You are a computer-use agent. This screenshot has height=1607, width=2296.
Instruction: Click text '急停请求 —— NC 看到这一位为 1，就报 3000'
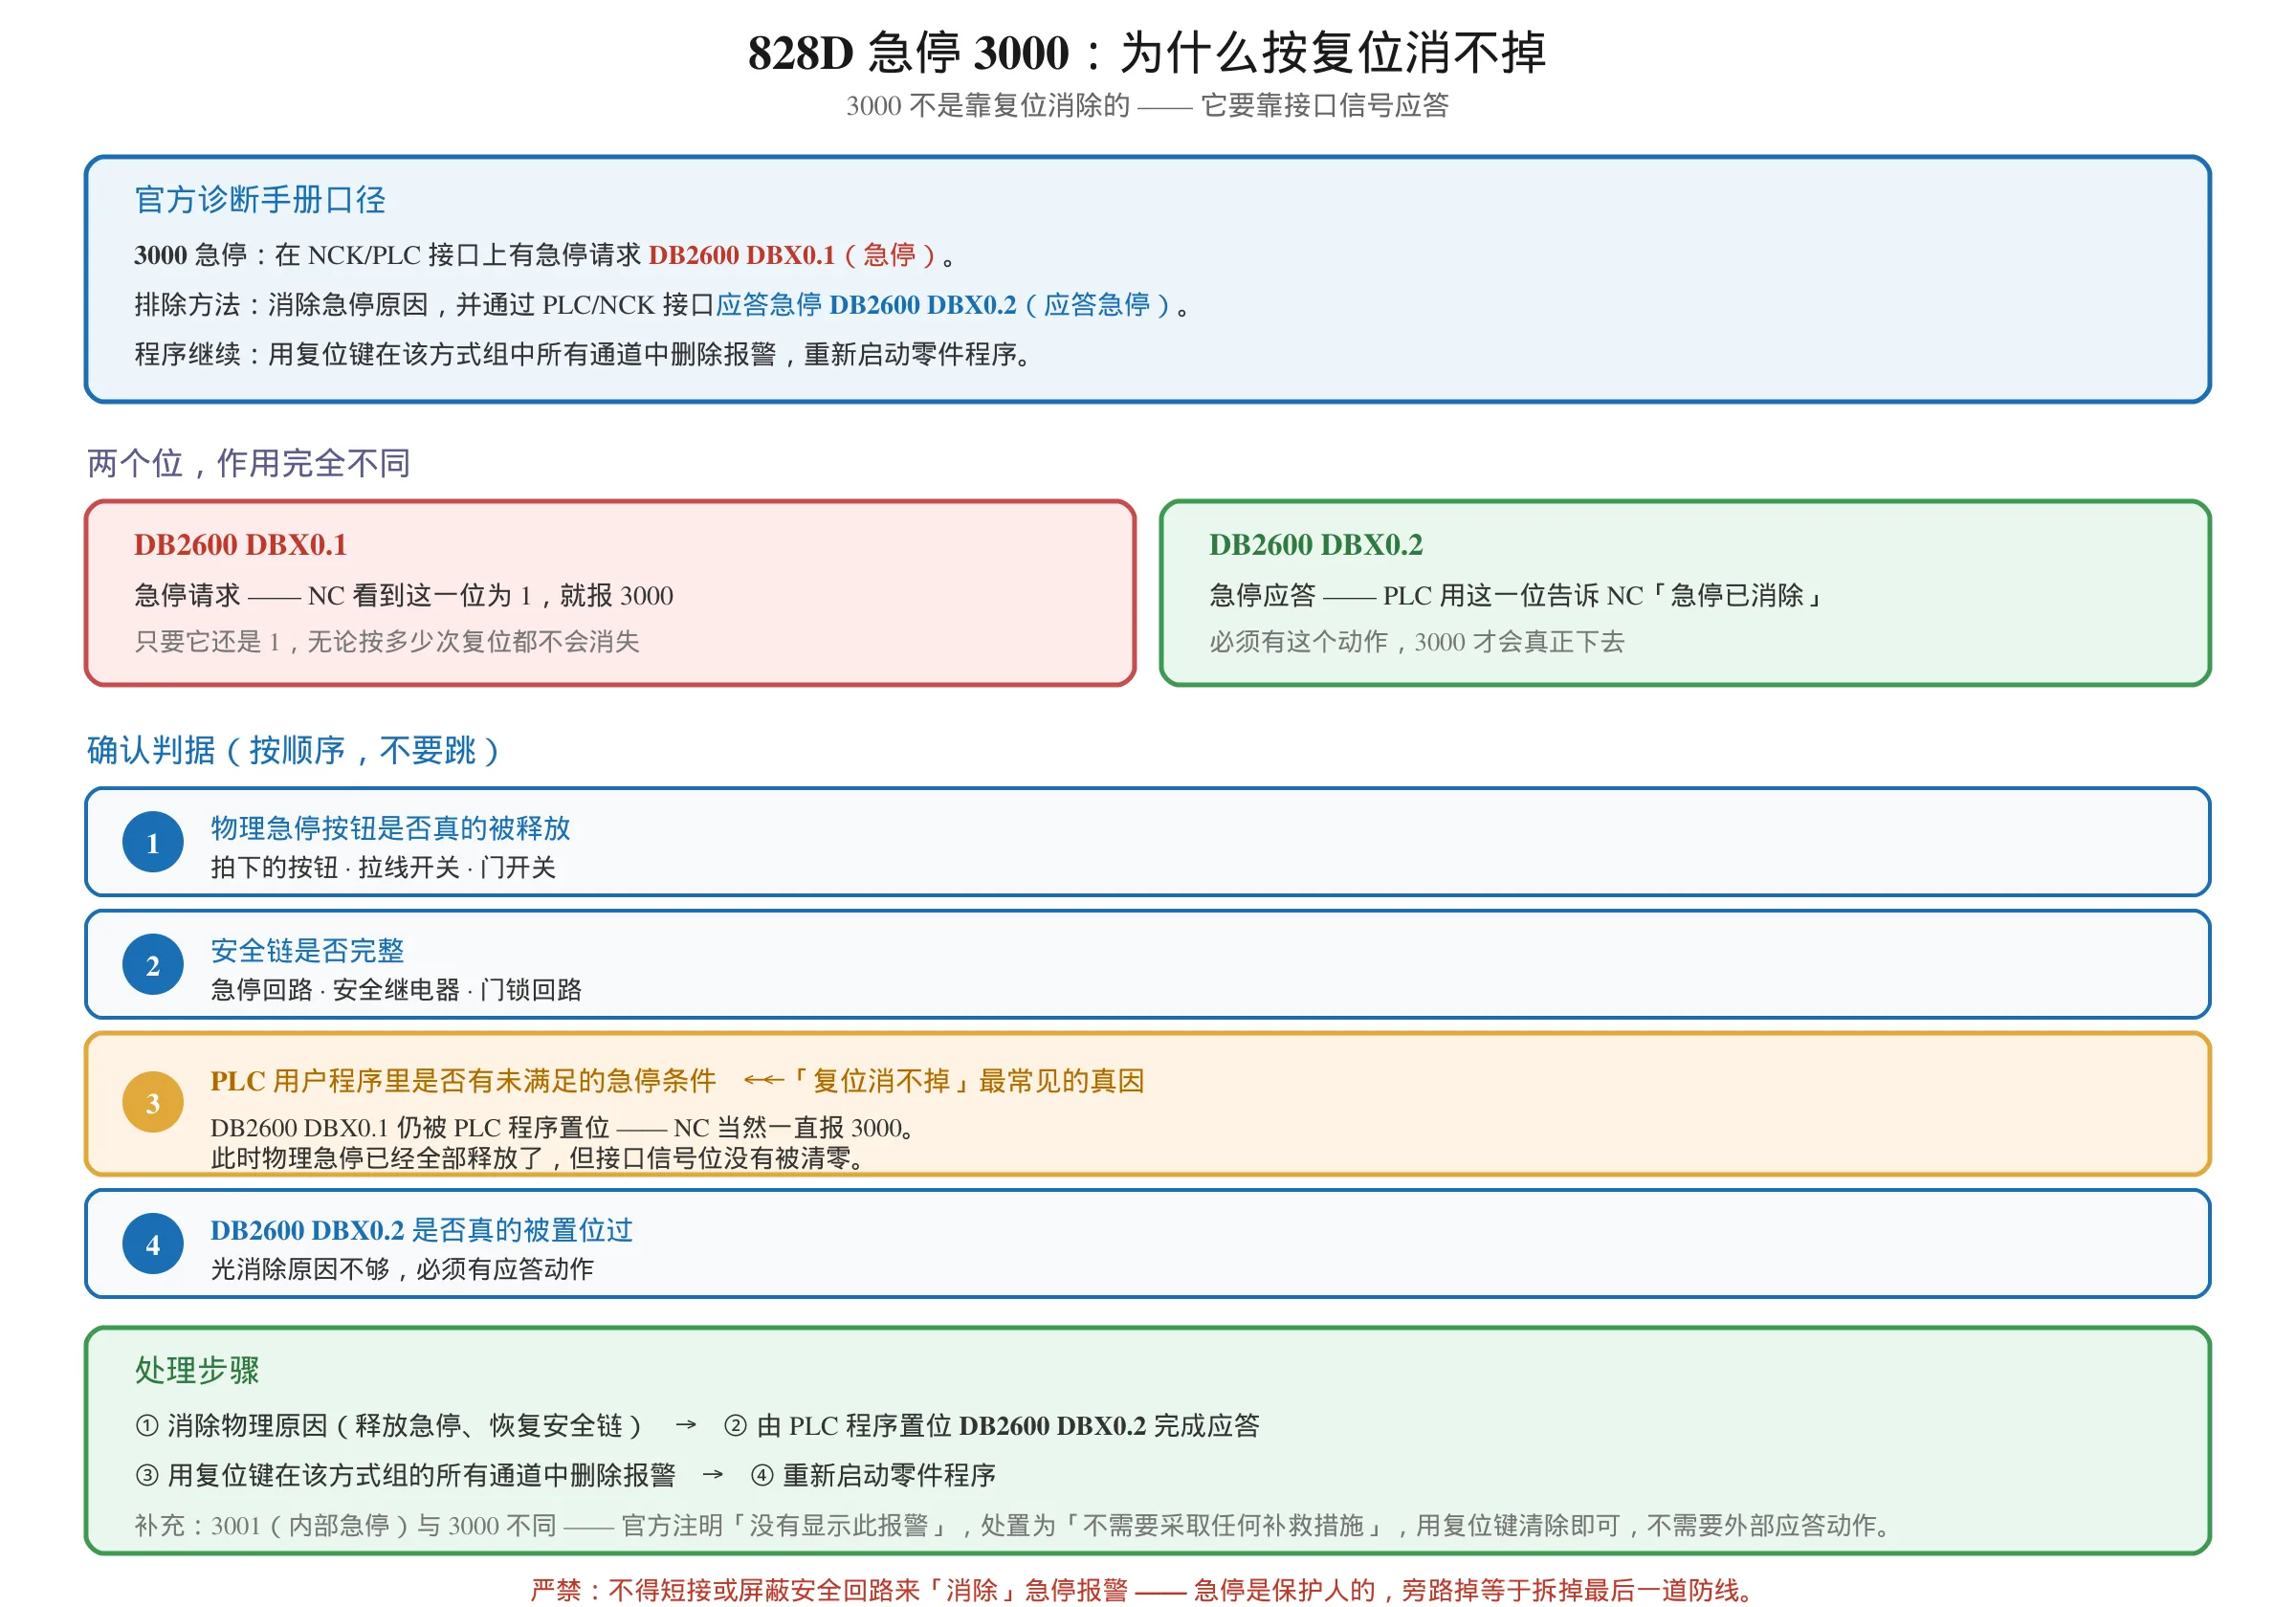pyautogui.click(x=404, y=596)
